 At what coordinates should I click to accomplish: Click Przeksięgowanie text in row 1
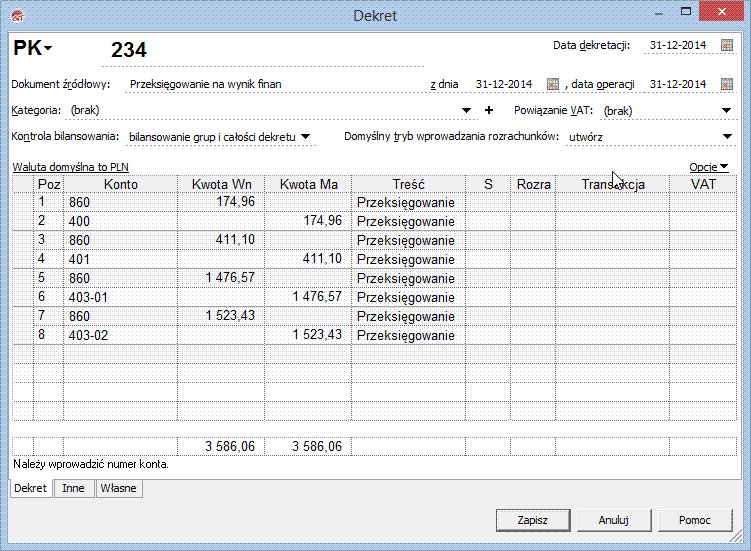(406, 203)
